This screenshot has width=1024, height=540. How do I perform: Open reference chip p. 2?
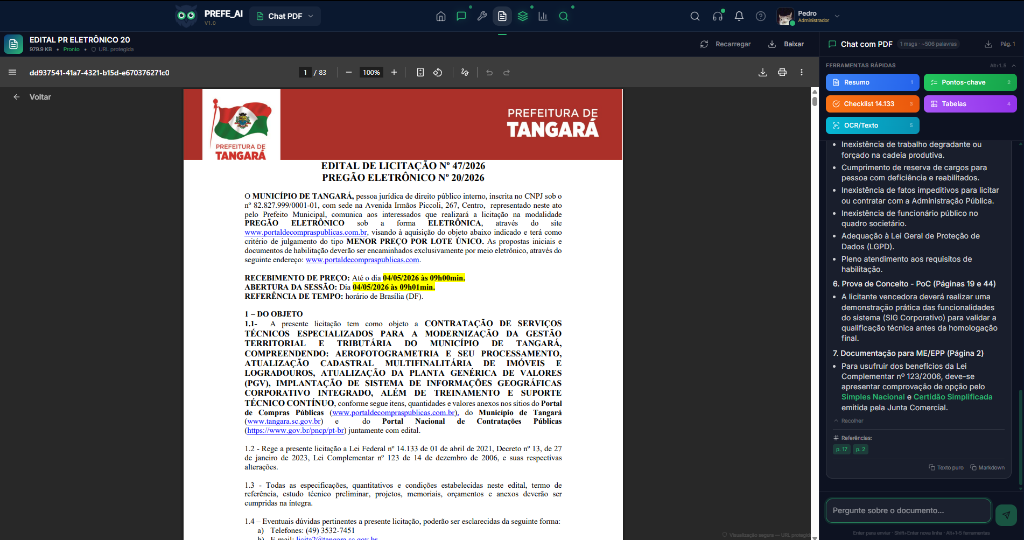pyautogui.click(x=861, y=449)
